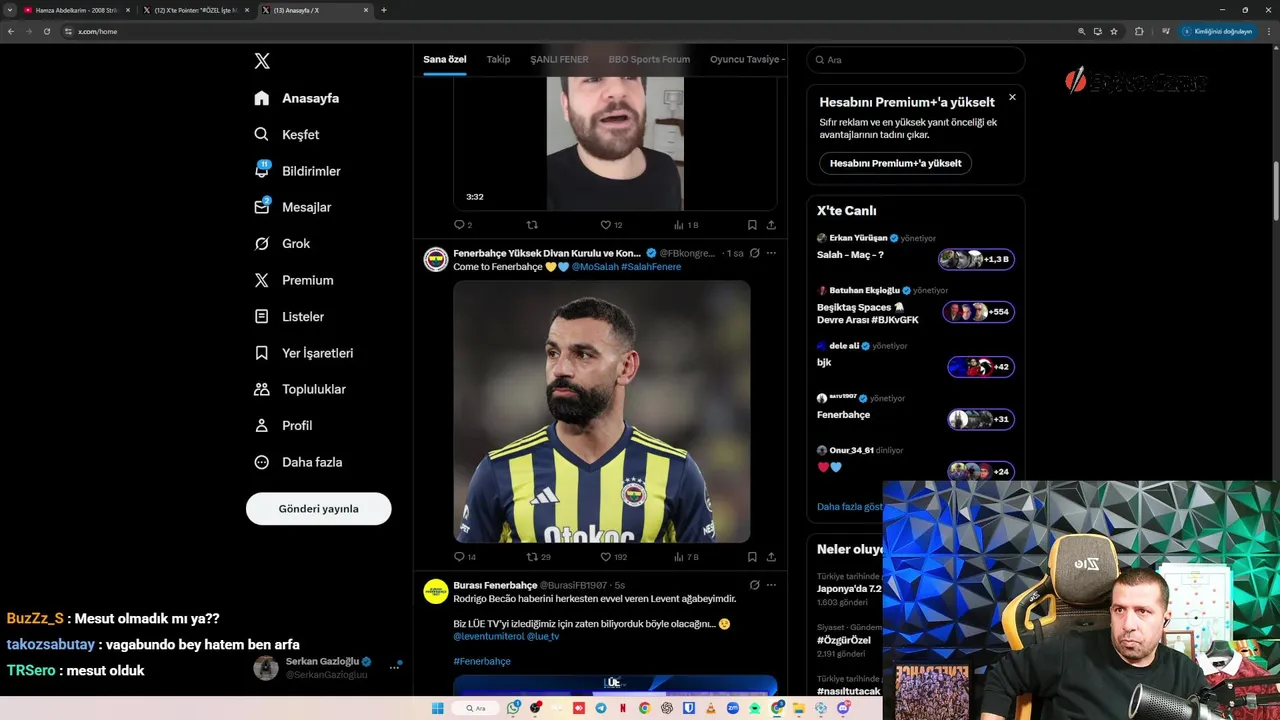Open Yer İşaretleri bookmarks
Viewport: 1280px width, 720px height.
303,353
